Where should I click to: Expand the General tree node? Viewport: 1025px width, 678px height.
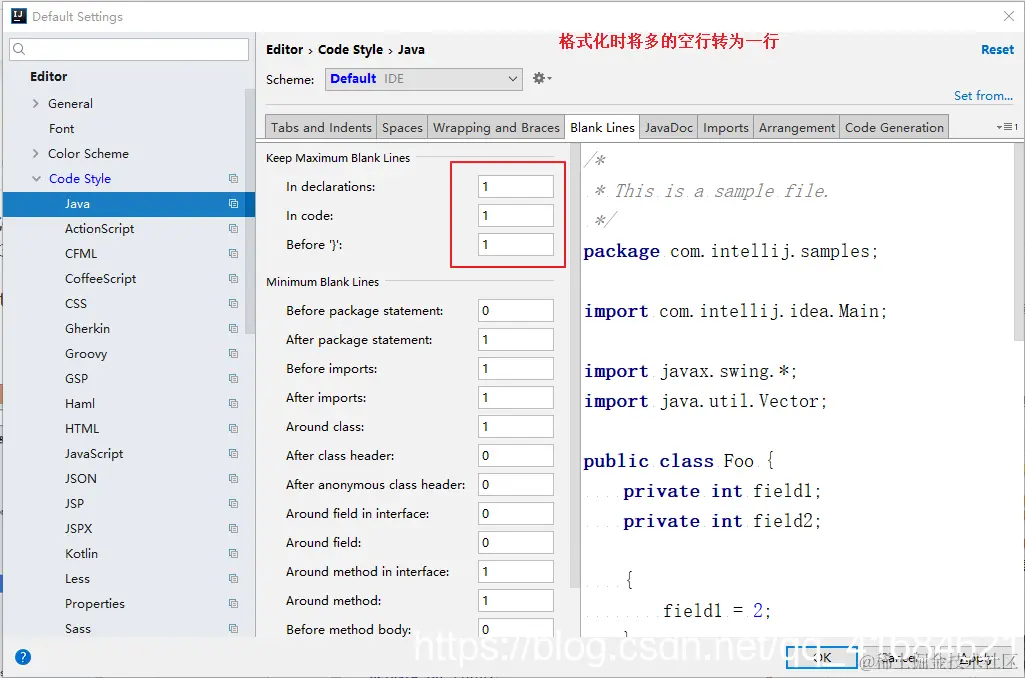(x=35, y=103)
